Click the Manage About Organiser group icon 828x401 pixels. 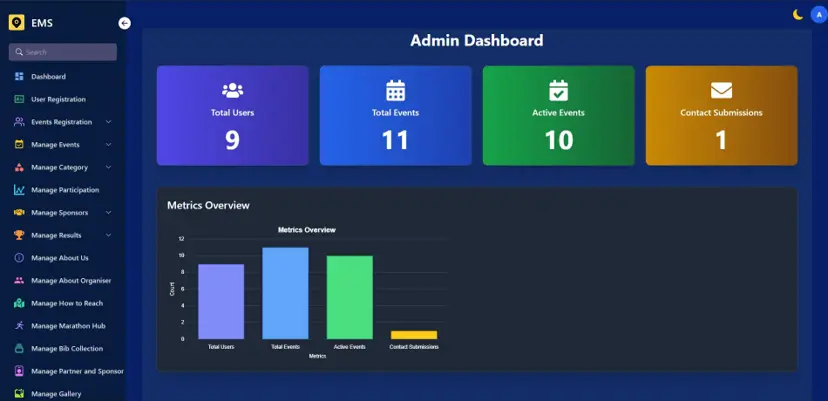pos(19,281)
